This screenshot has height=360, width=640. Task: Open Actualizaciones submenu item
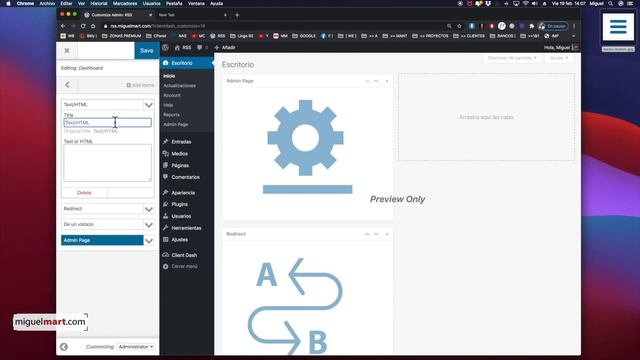pyautogui.click(x=179, y=86)
